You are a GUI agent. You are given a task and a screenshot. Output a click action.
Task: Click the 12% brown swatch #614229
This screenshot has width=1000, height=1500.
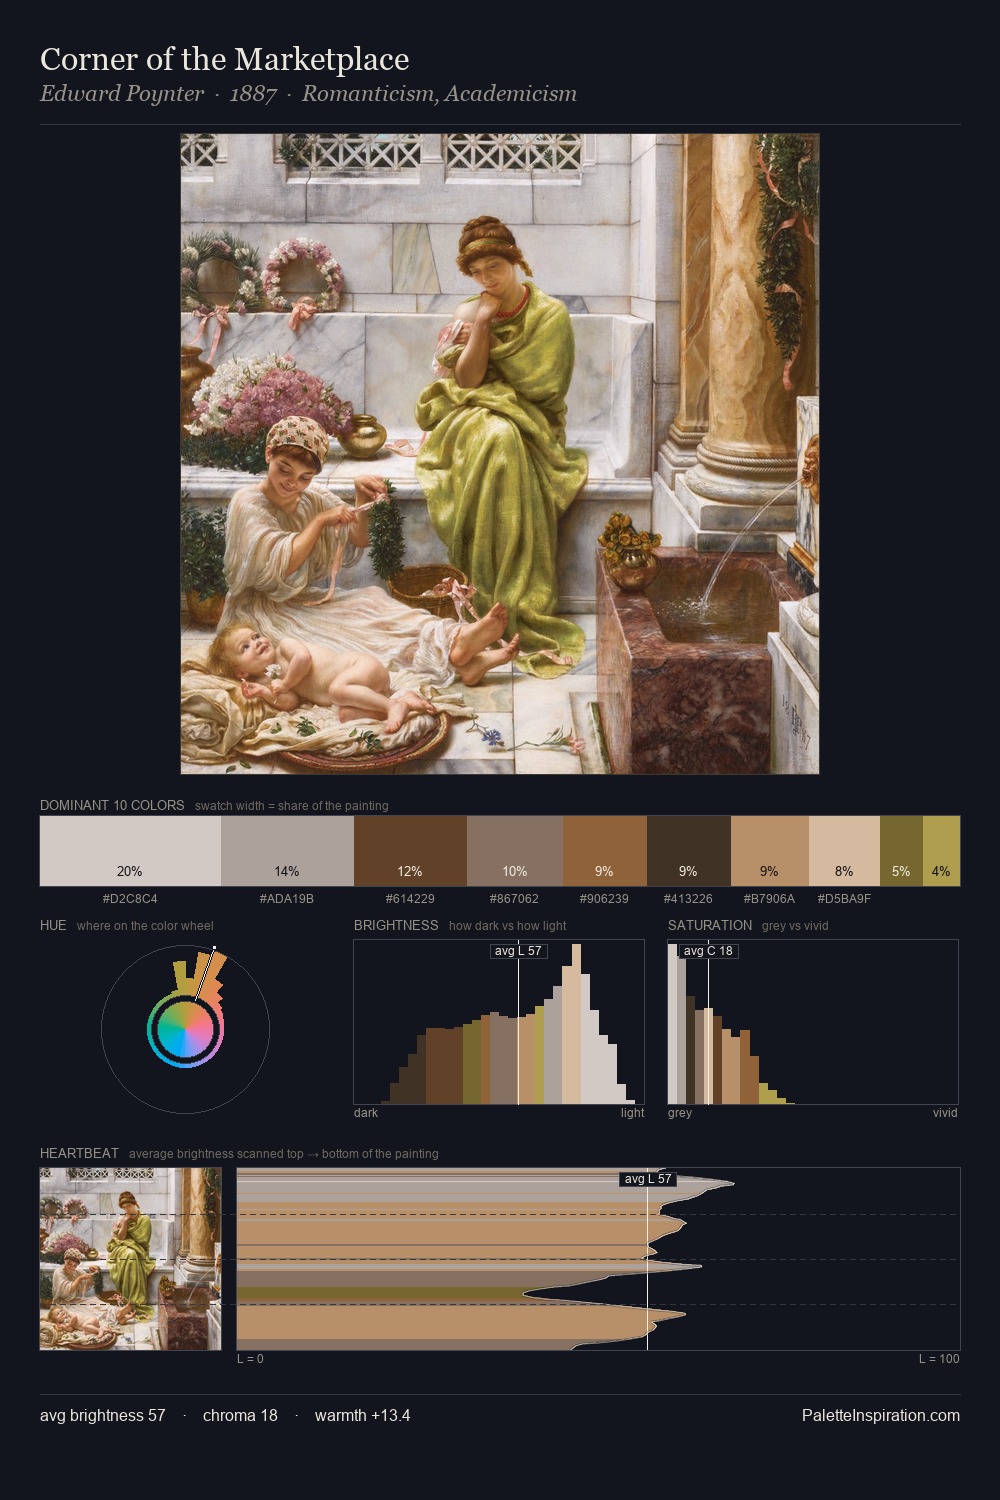[410, 851]
